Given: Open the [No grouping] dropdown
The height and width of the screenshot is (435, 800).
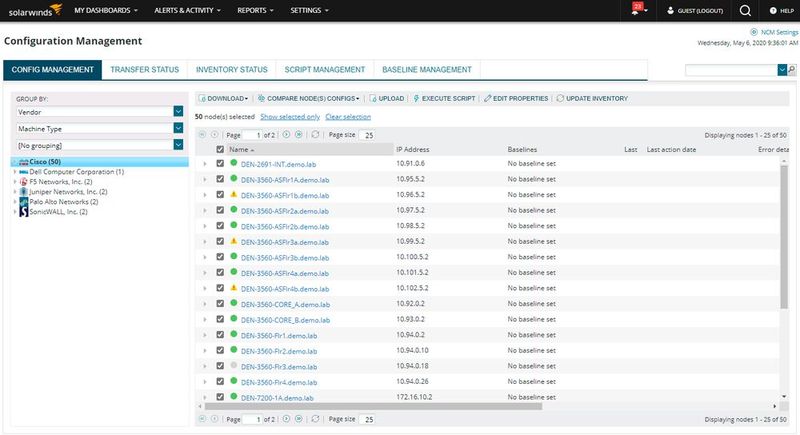Looking at the screenshot, I should 178,145.
